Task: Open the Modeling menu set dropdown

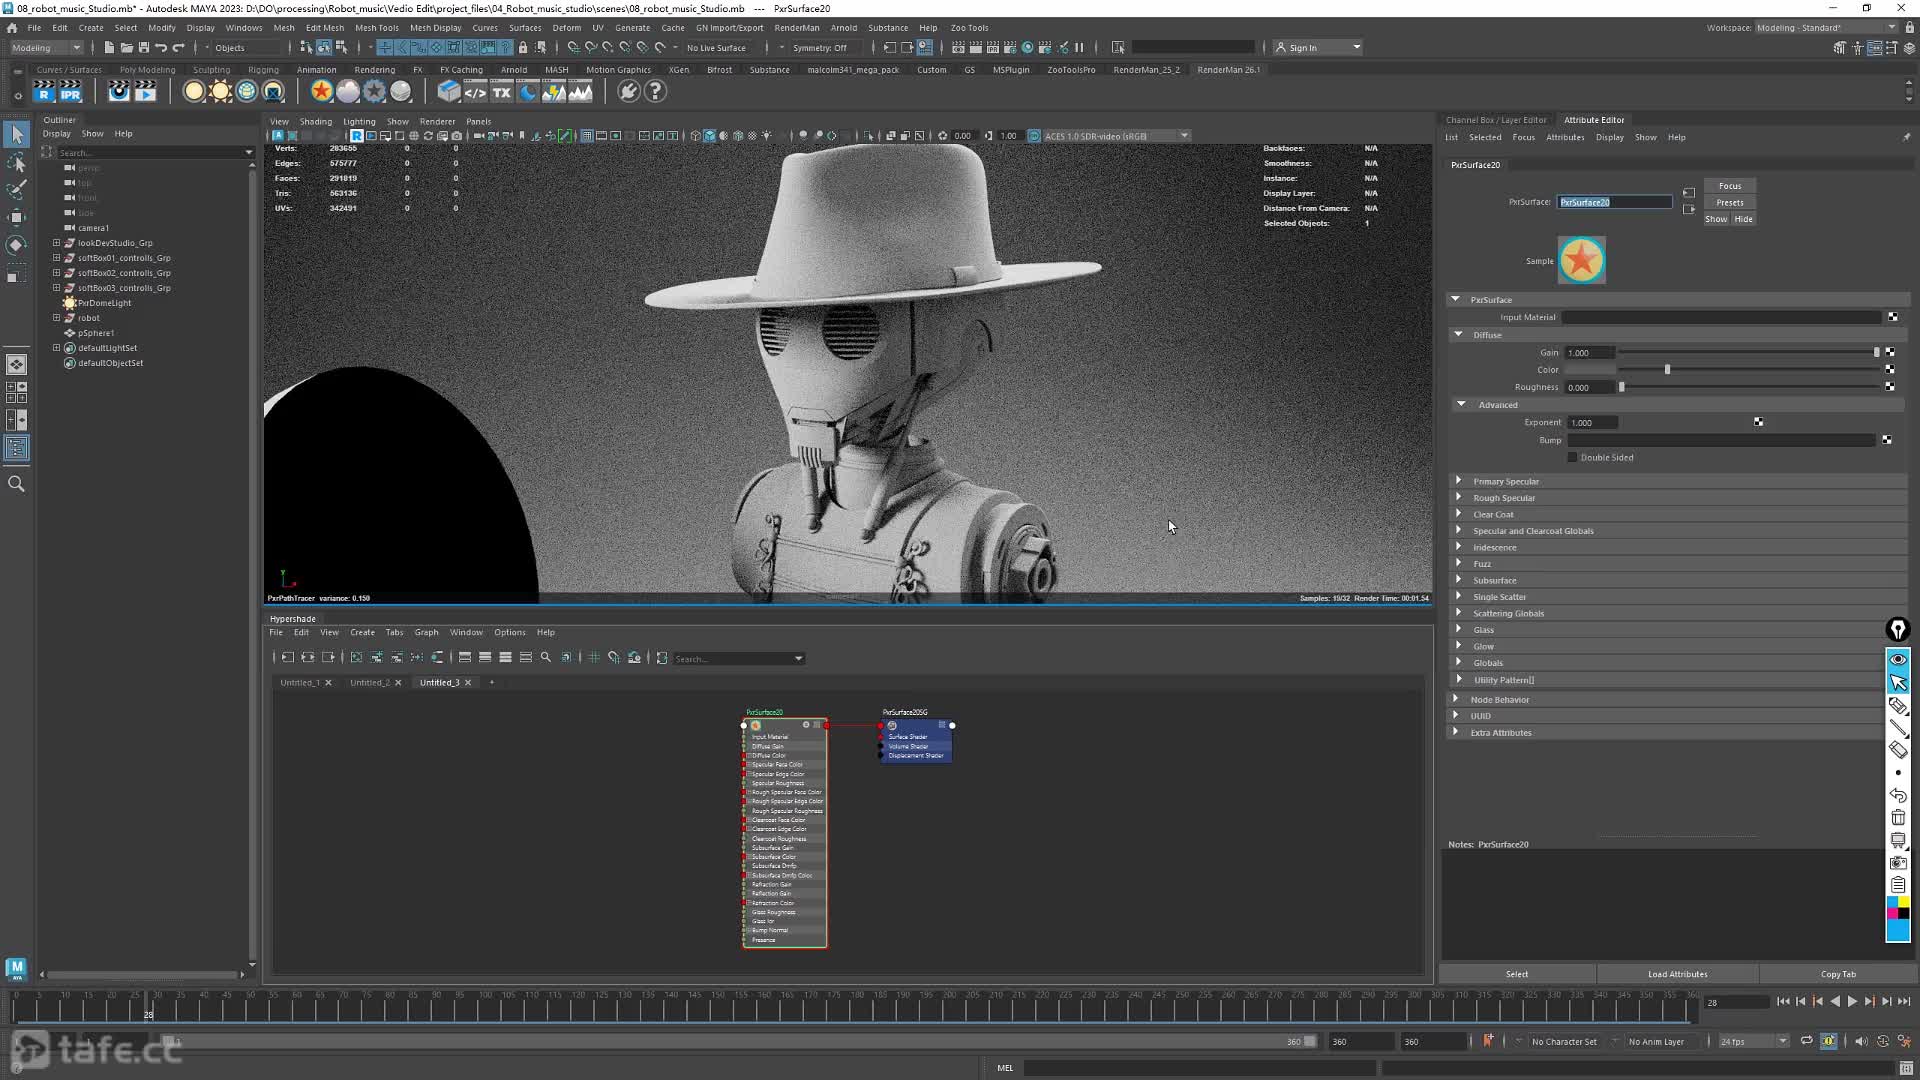Action: click(47, 48)
